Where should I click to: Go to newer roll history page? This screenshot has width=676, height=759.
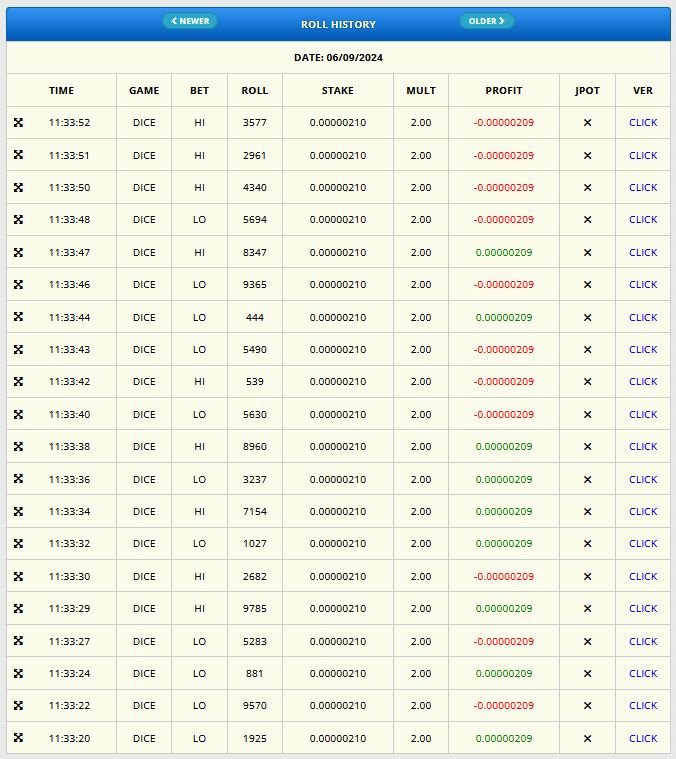pos(190,21)
